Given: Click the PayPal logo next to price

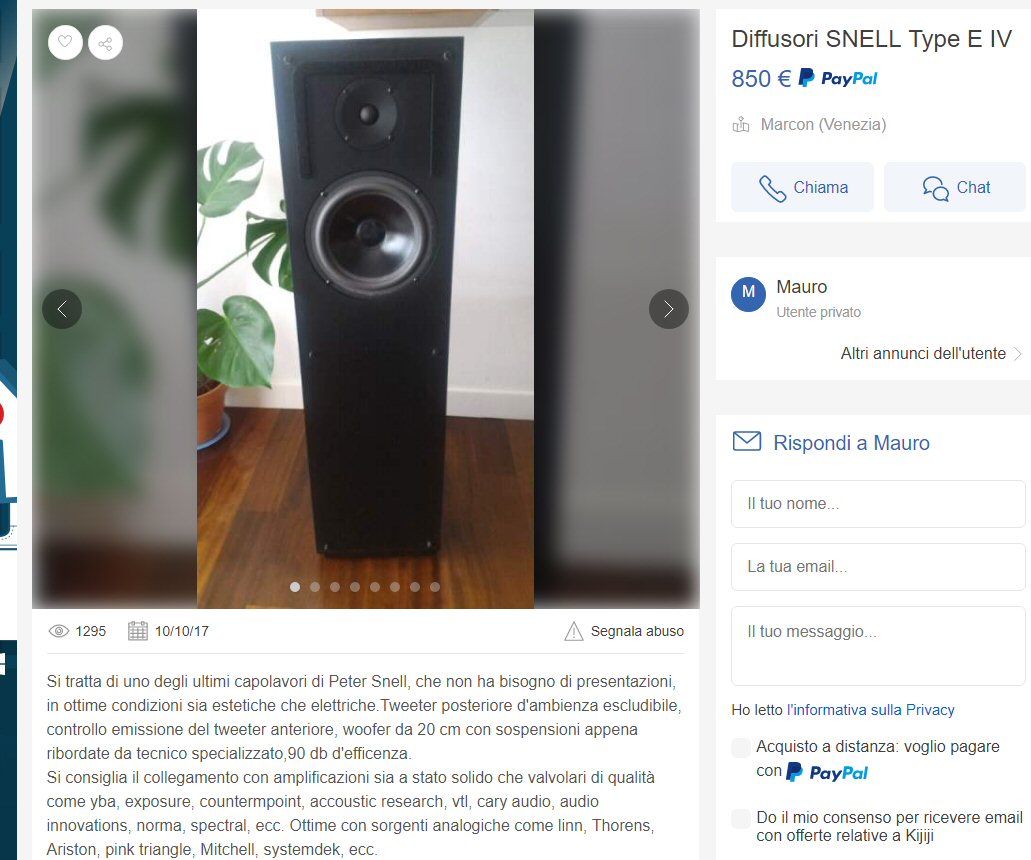Looking at the screenshot, I should point(838,78).
